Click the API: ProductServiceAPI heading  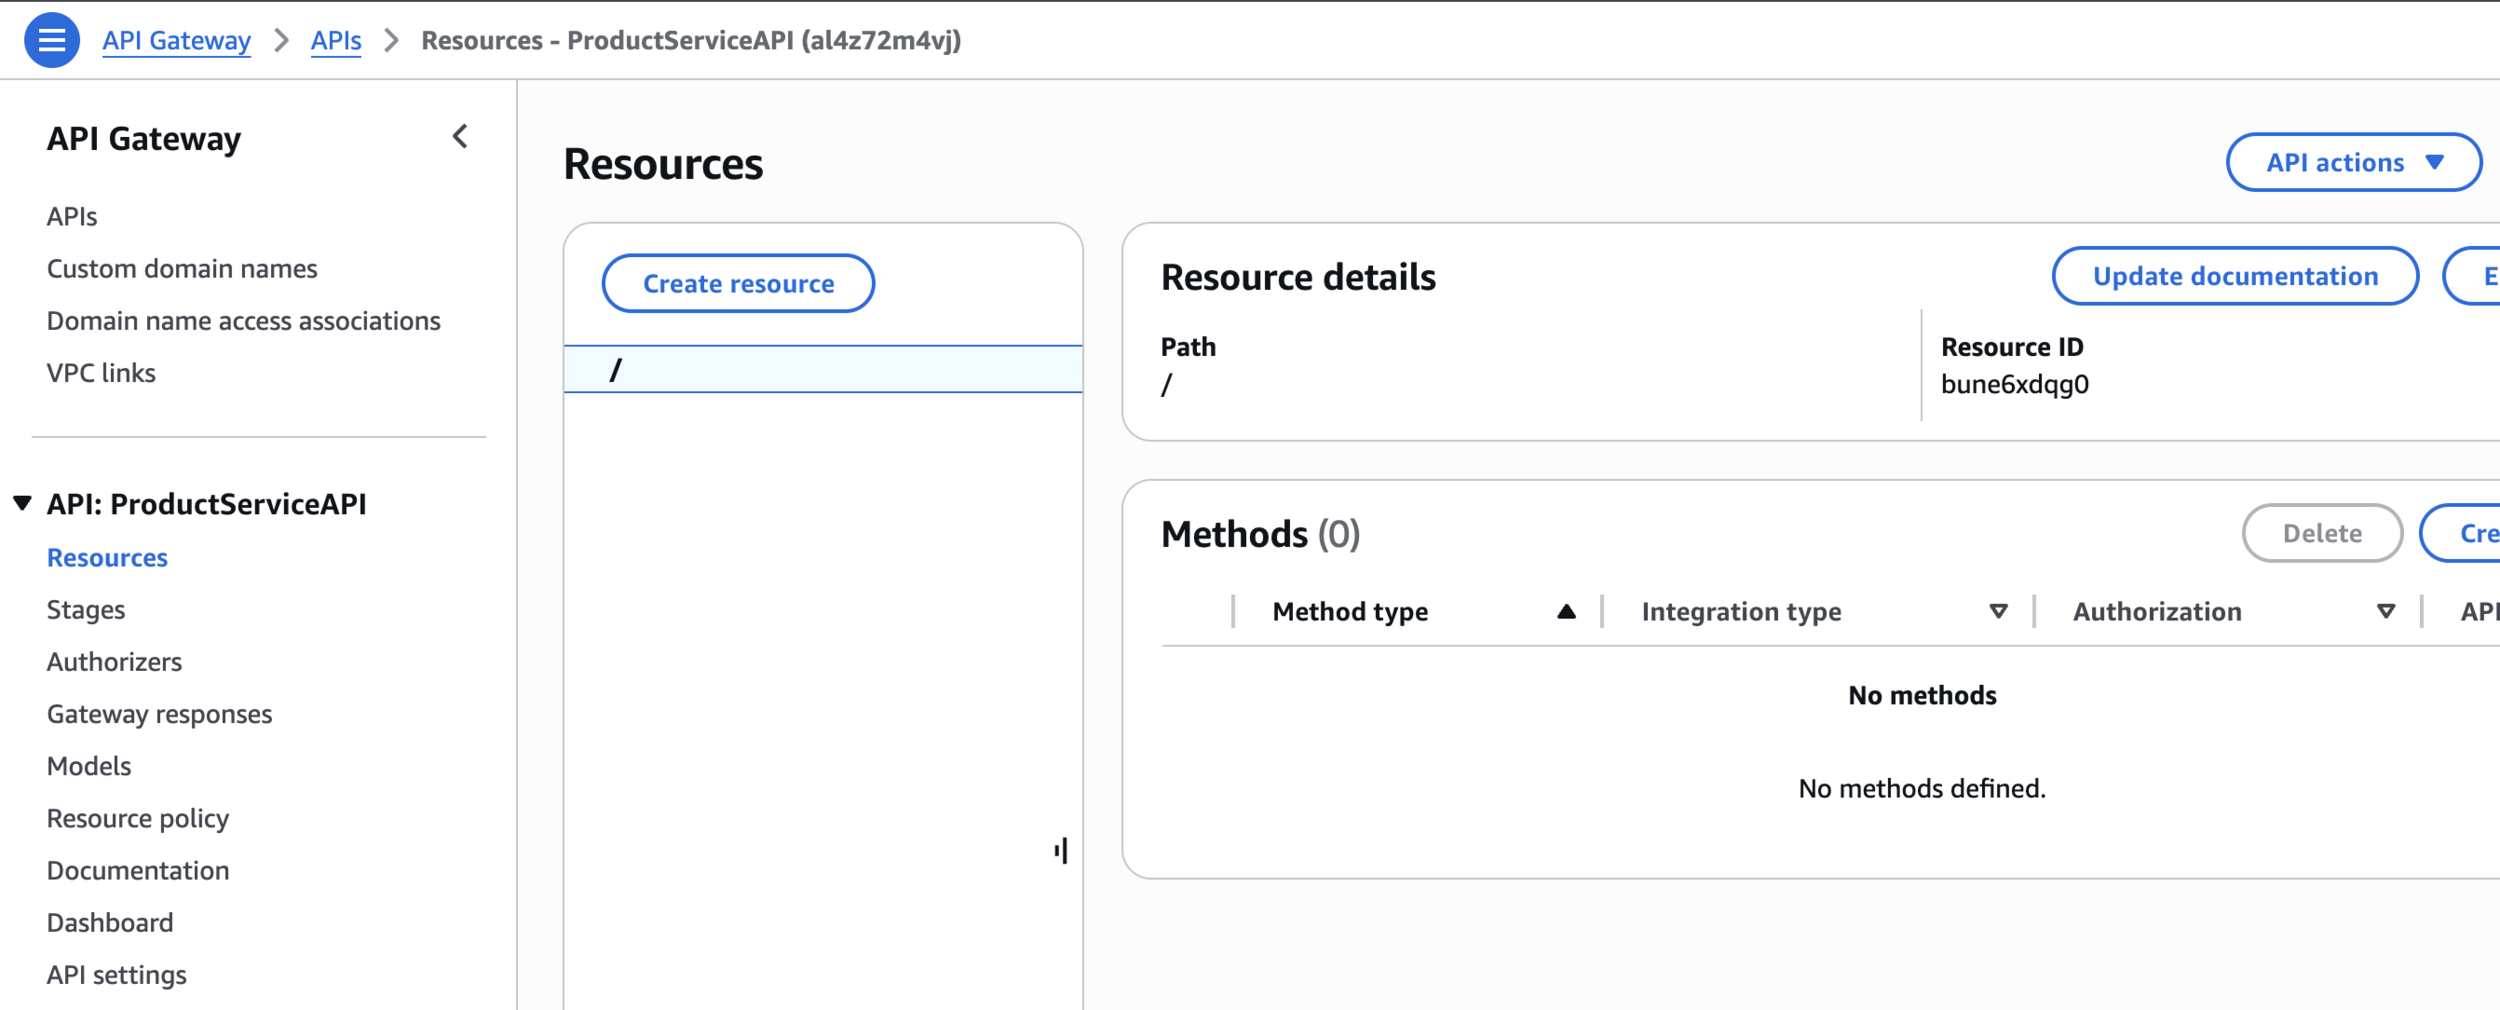(x=206, y=503)
